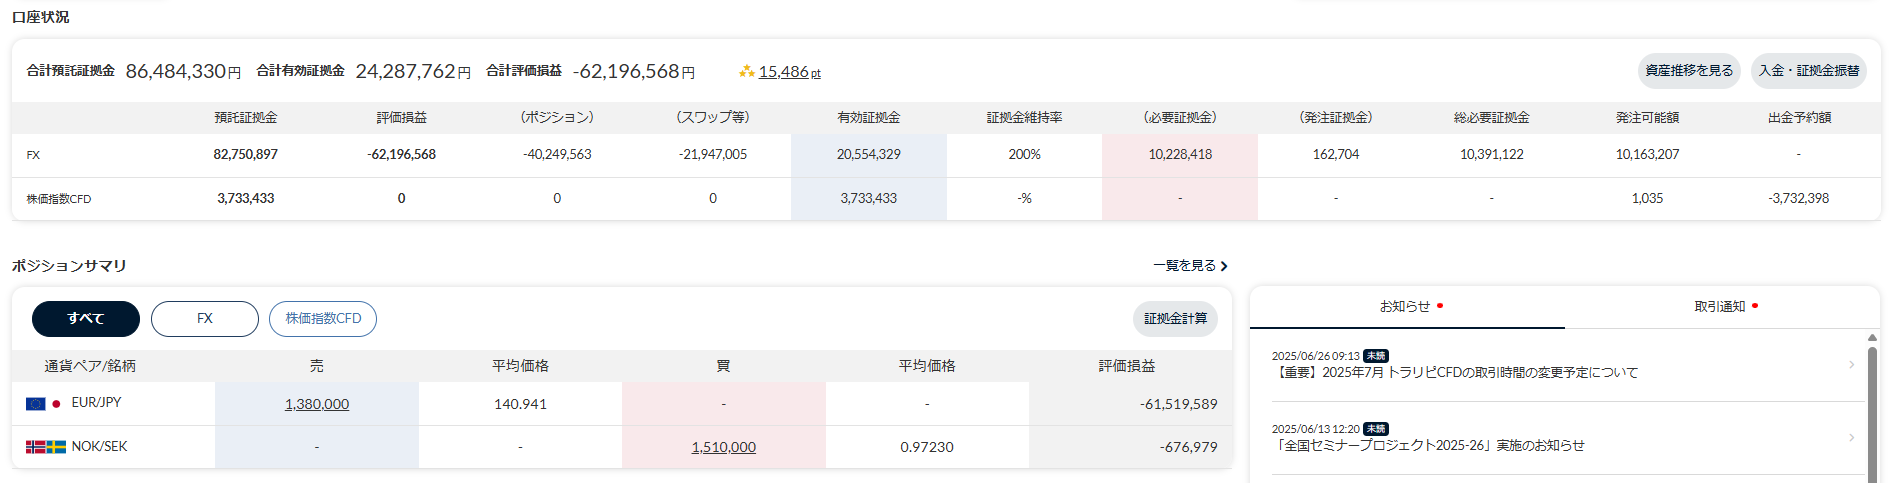Switch to the お知らせ tab

point(1406,307)
